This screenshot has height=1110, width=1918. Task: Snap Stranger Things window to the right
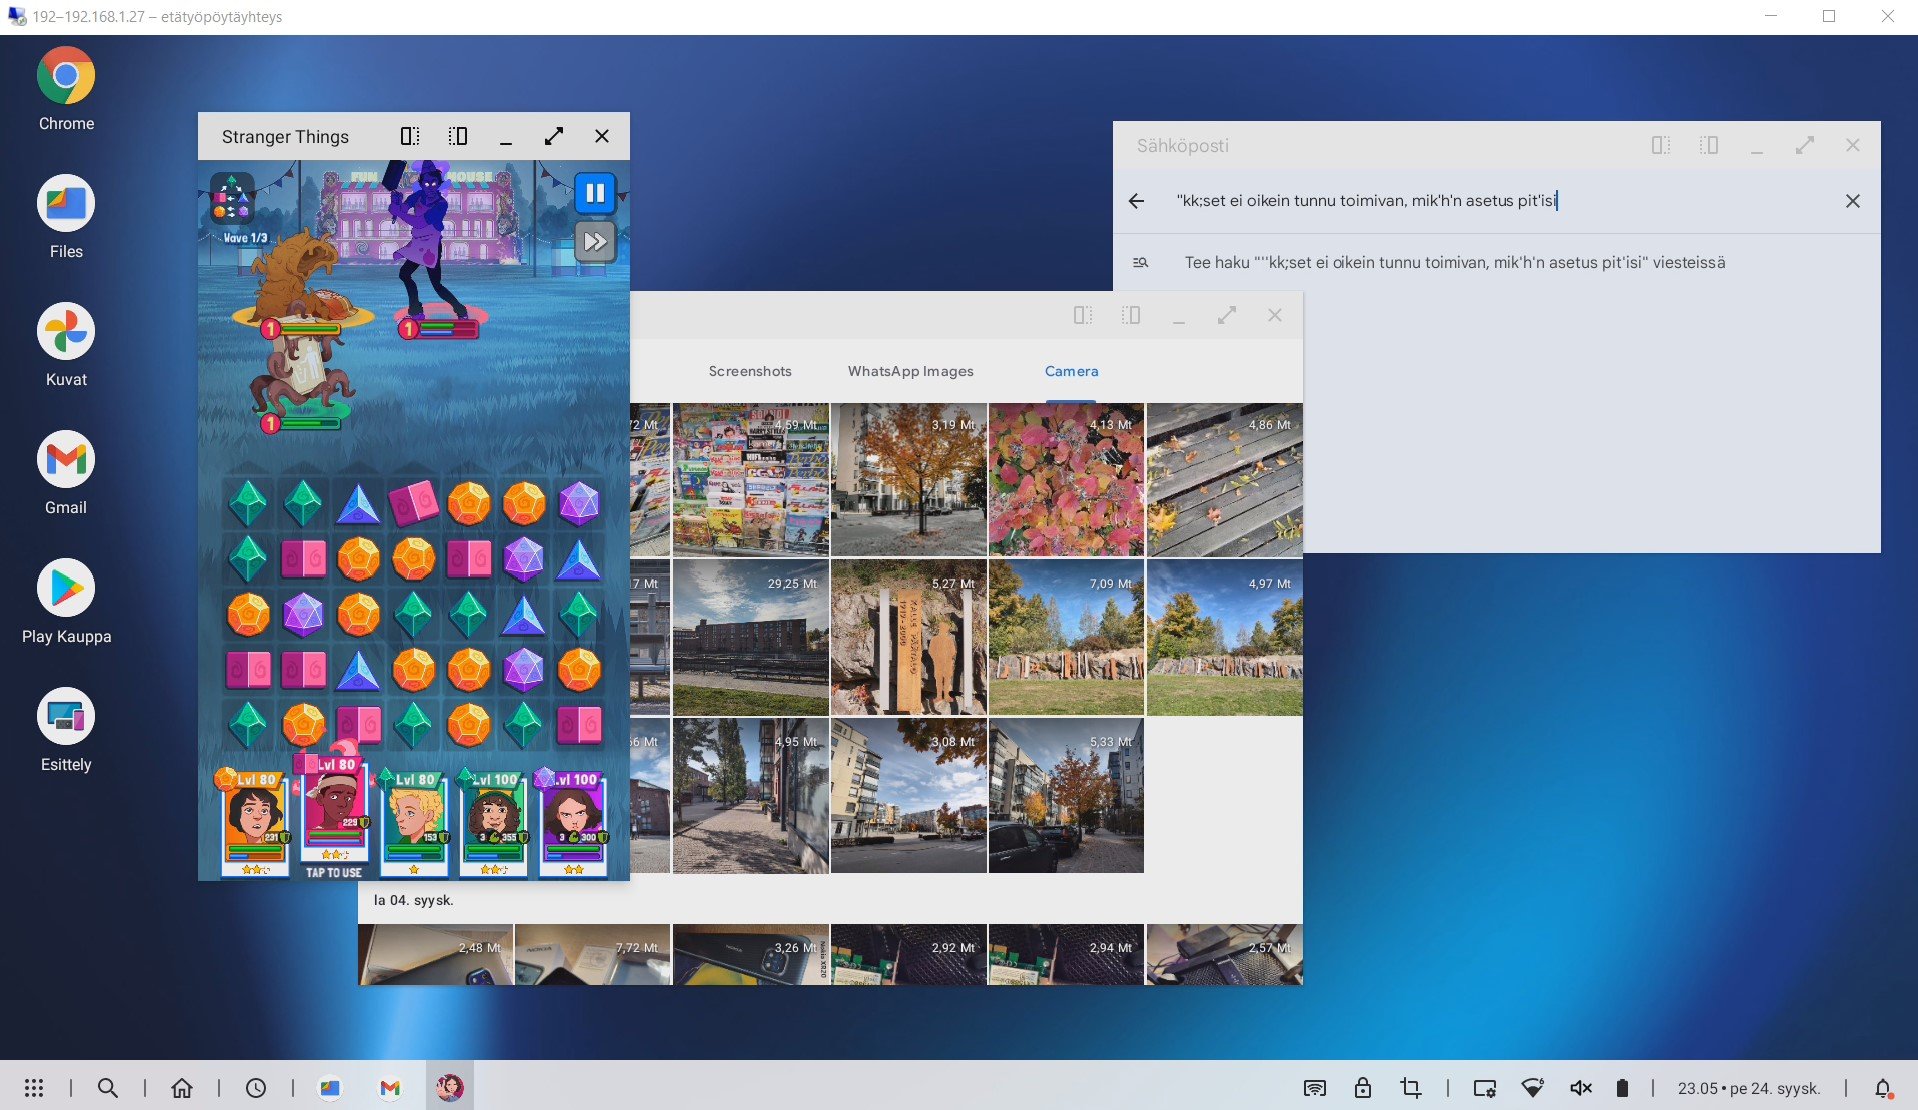tap(458, 136)
